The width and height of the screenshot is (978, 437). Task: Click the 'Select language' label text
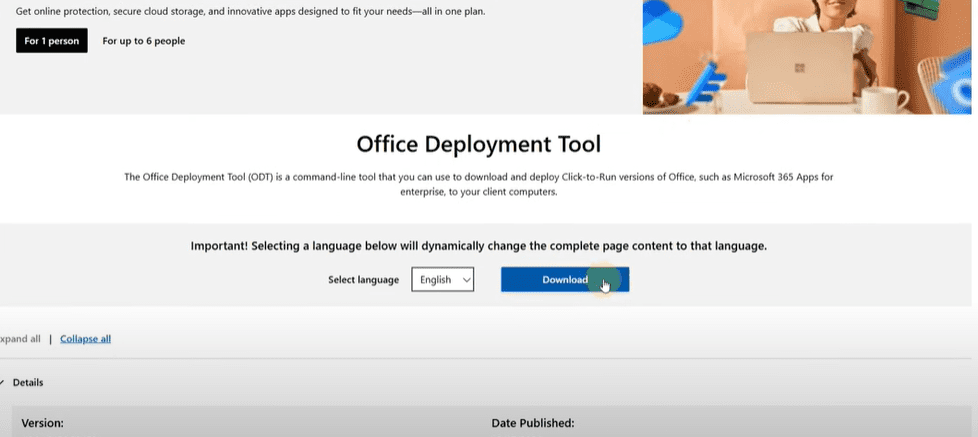pyautogui.click(x=363, y=280)
